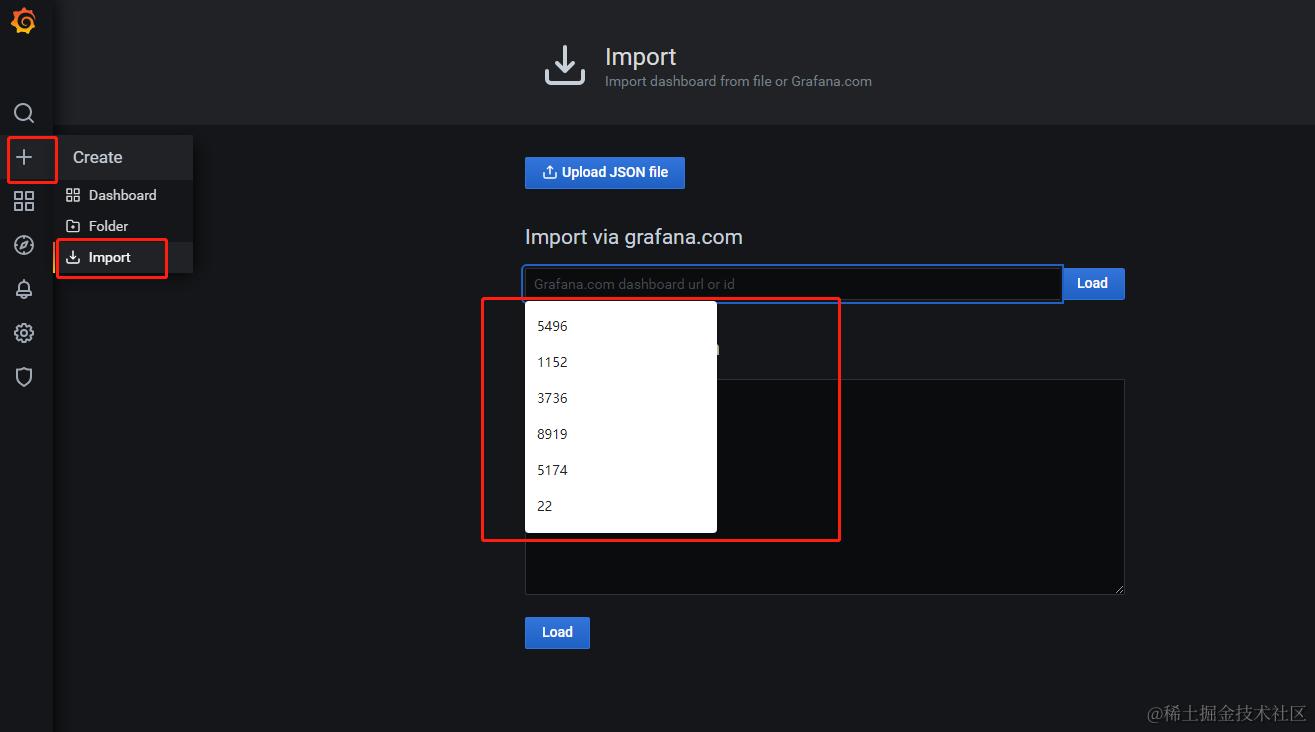
Task: Choose Import in the Create menu
Action: click(x=123, y=257)
